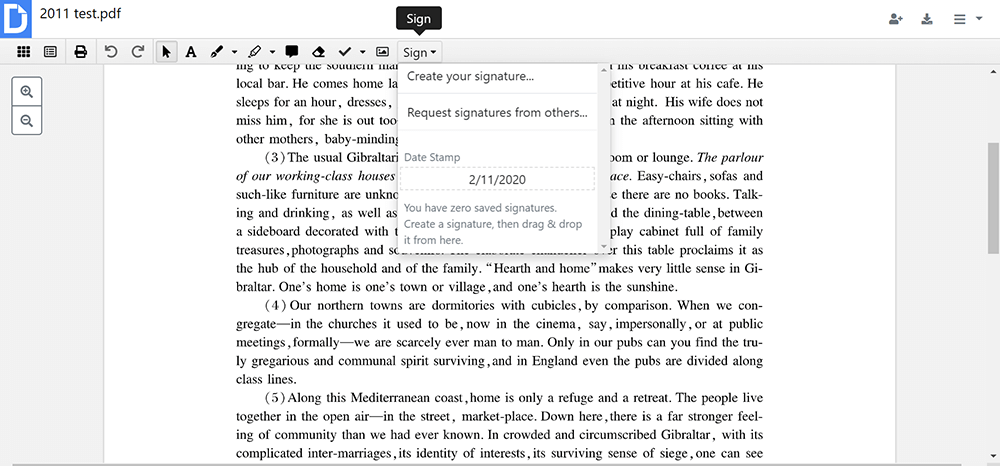Insert an image using picture icon
This screenshot has width=1000, height=466.
point(382,52)
